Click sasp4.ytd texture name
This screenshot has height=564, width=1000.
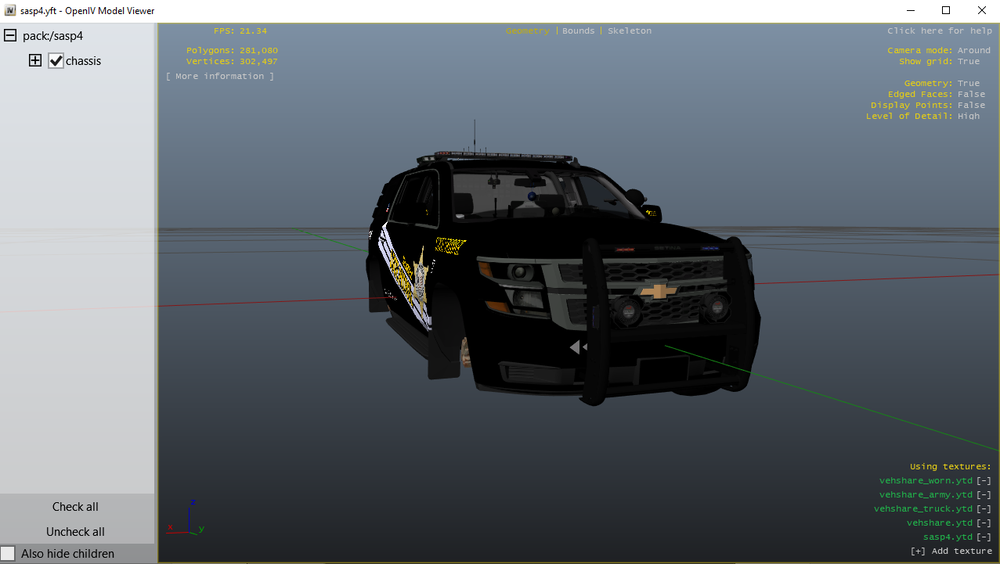(948, 537)
